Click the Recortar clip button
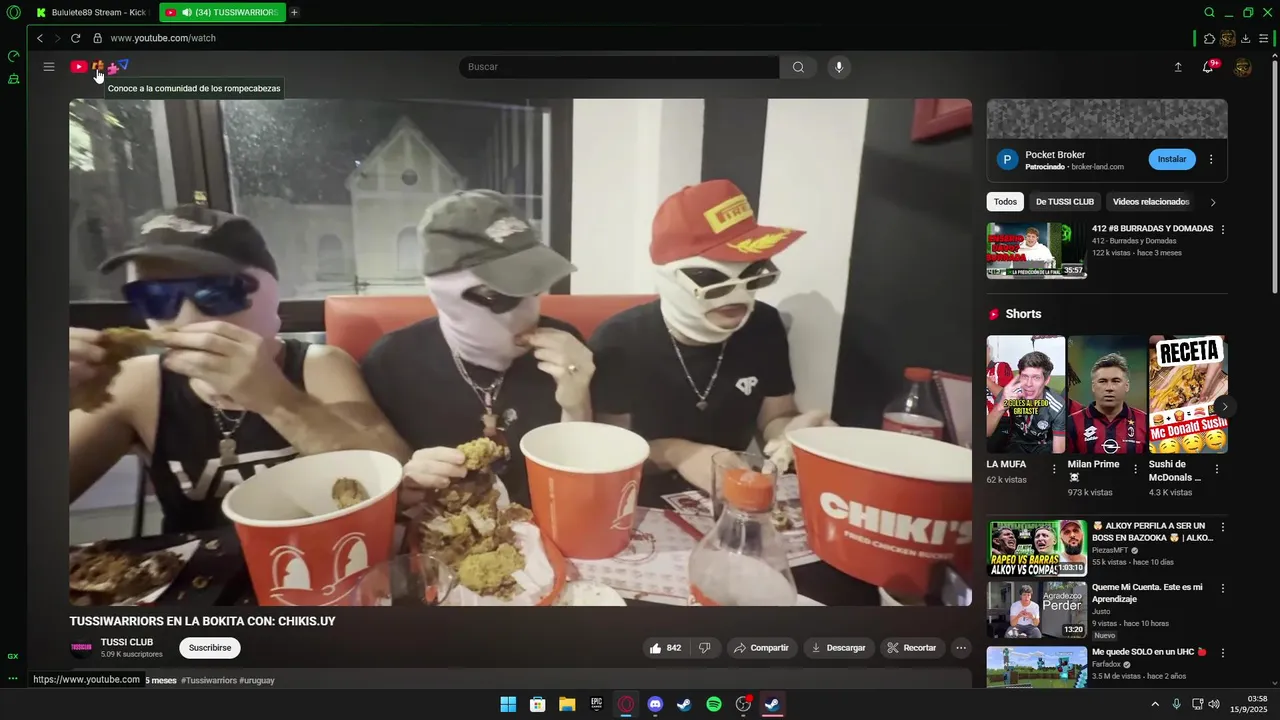The image size is (1280, 720). [x=912, y=648]
